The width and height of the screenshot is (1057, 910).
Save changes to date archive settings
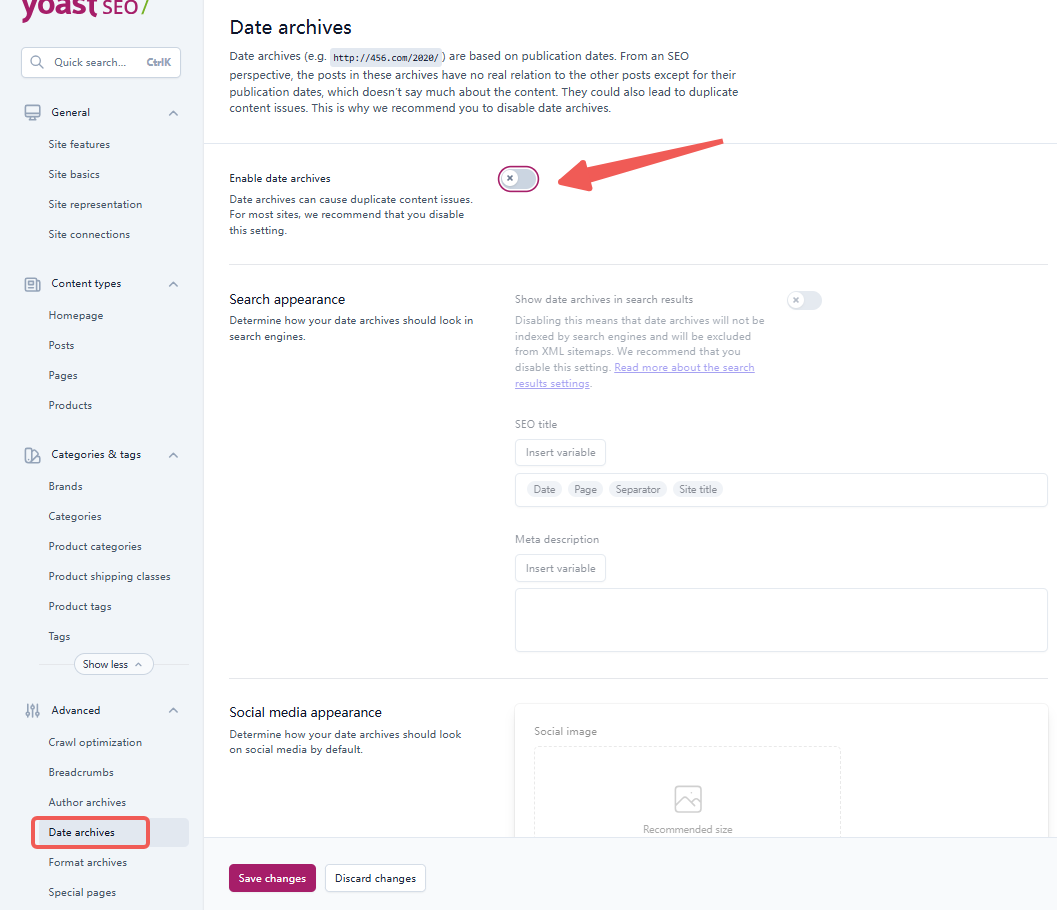[x=272, y=878]
